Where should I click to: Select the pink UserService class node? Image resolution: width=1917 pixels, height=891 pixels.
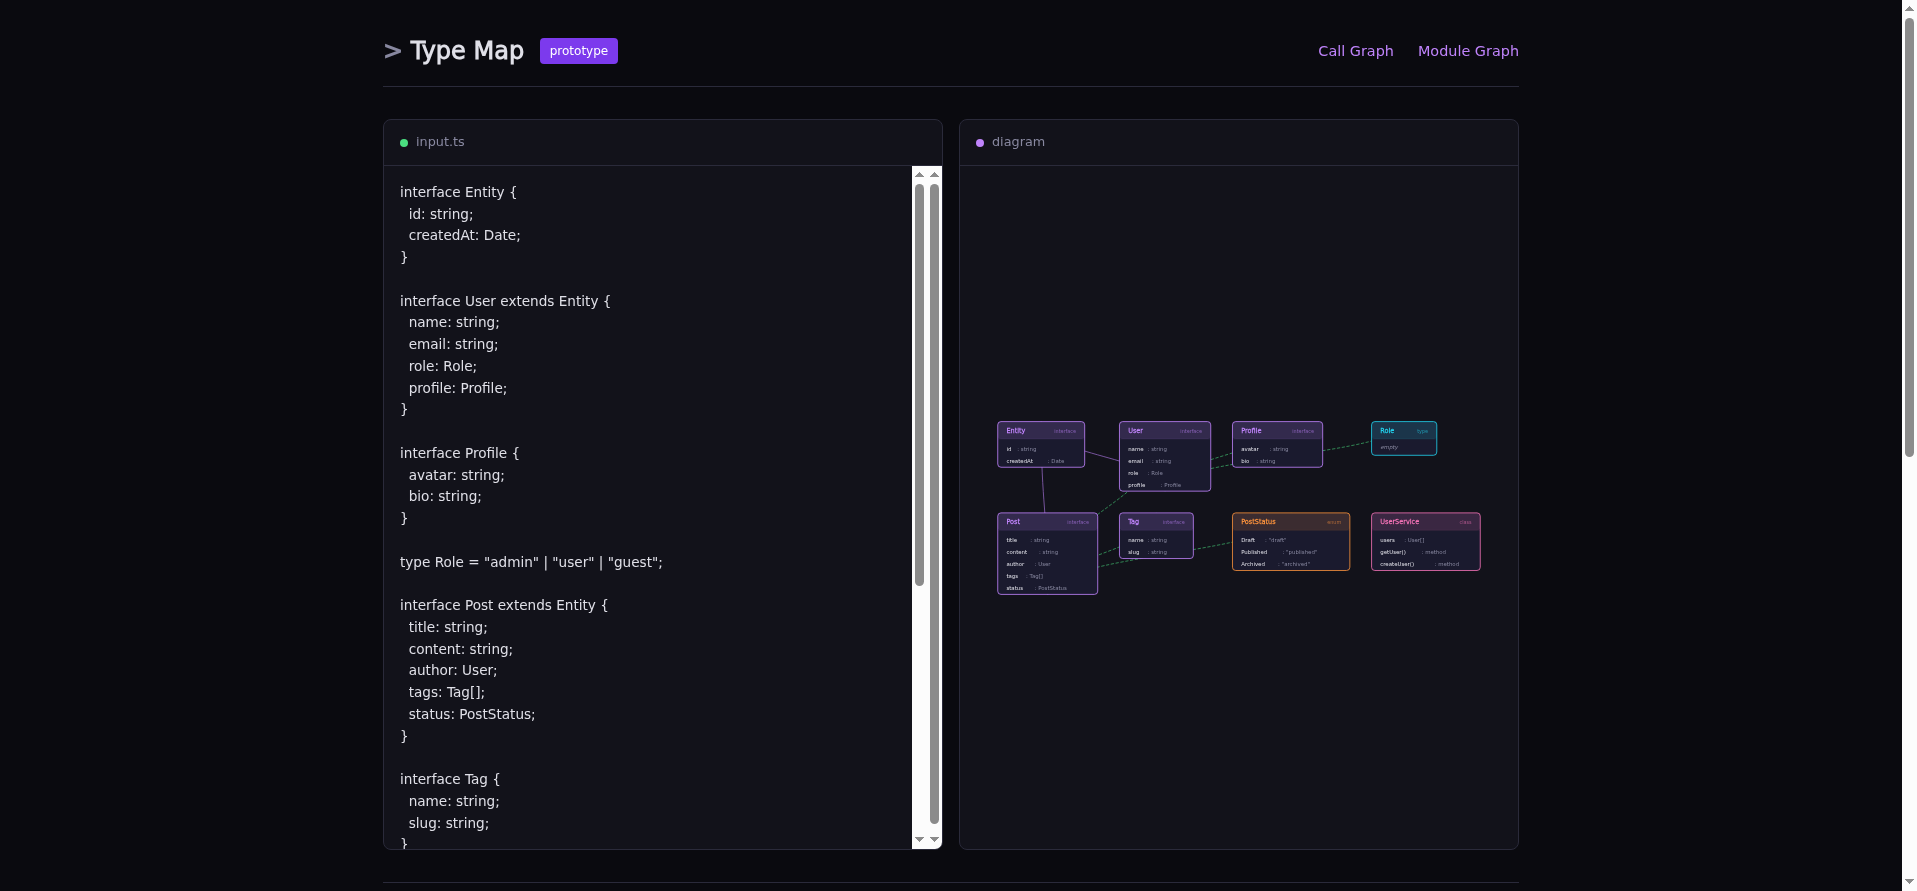[x=1425, y=542]
